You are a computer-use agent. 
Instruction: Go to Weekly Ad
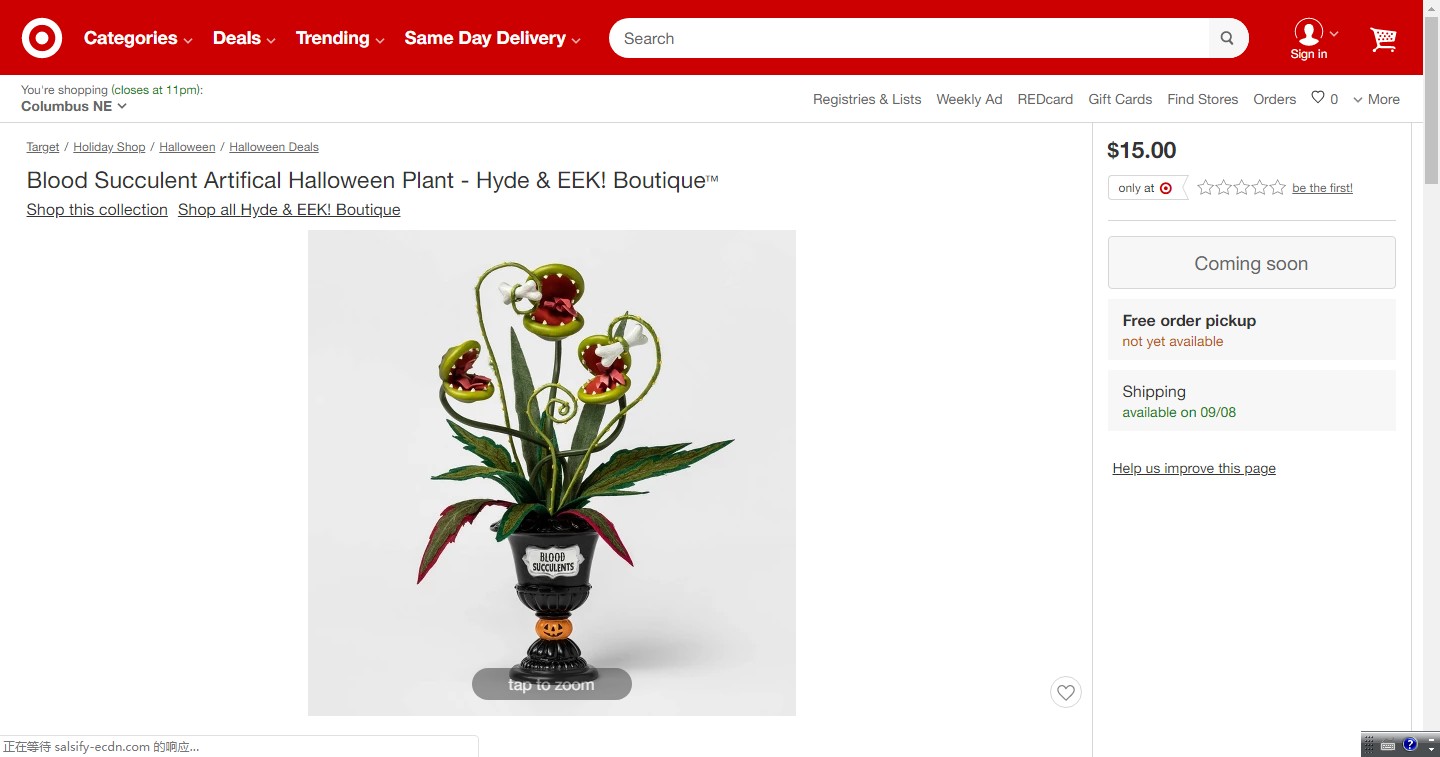point(969,99)
